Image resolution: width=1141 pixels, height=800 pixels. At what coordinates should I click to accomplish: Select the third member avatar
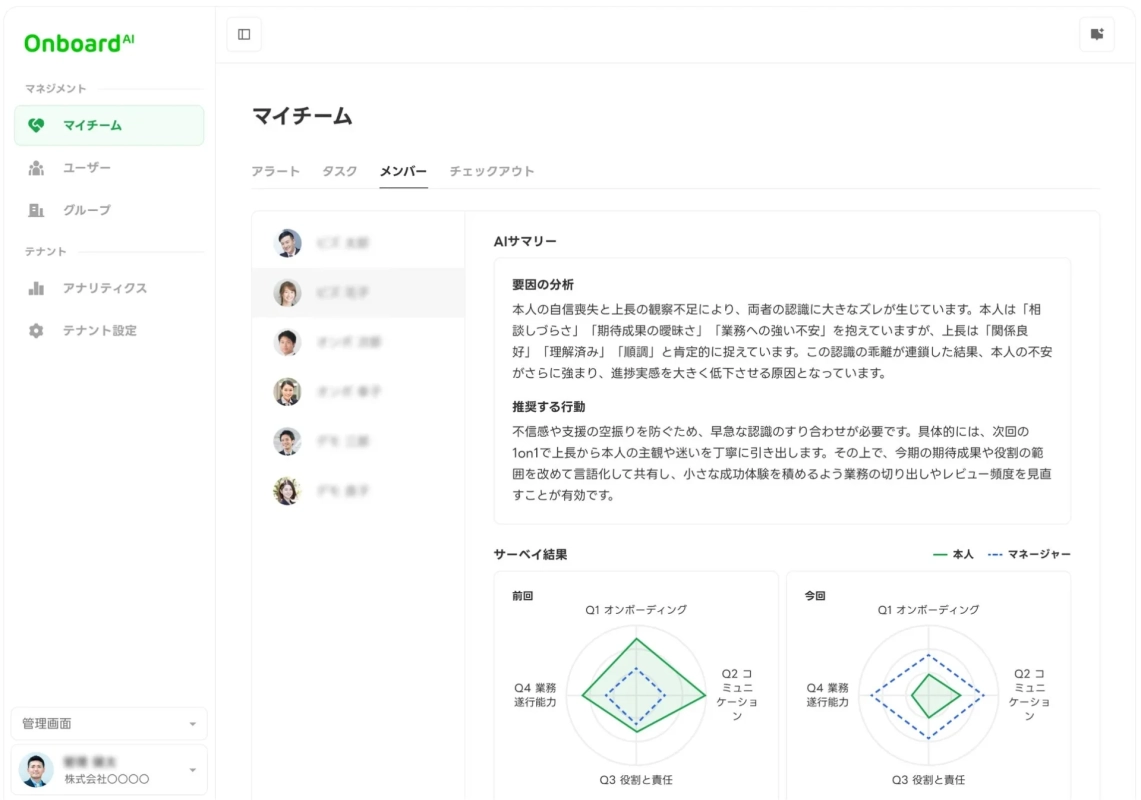click(287, 342)
